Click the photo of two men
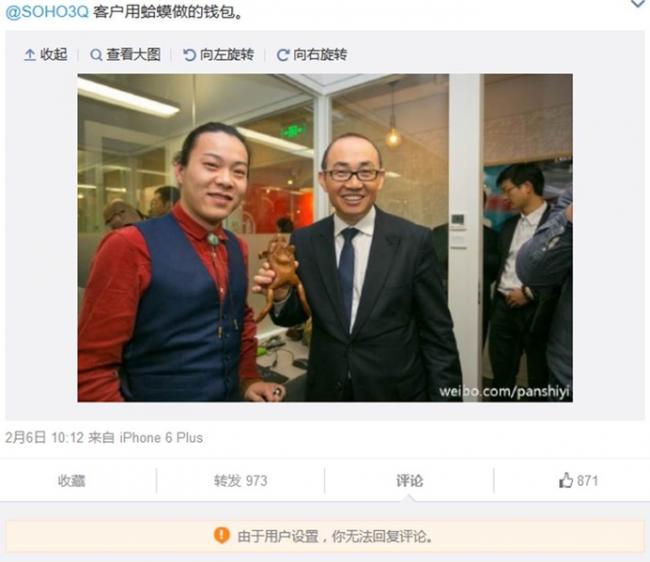The width and height of the screenshot is (650, 562). point(325,238)
